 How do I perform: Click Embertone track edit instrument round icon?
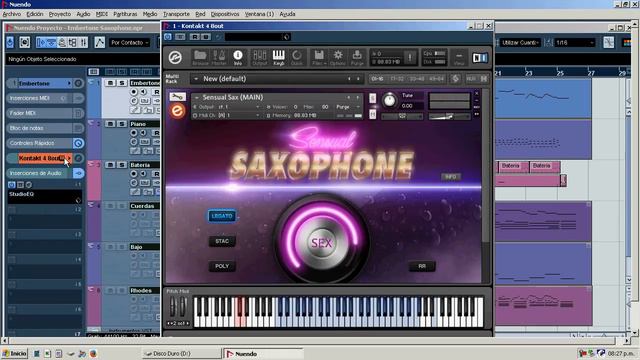[78, 83]
